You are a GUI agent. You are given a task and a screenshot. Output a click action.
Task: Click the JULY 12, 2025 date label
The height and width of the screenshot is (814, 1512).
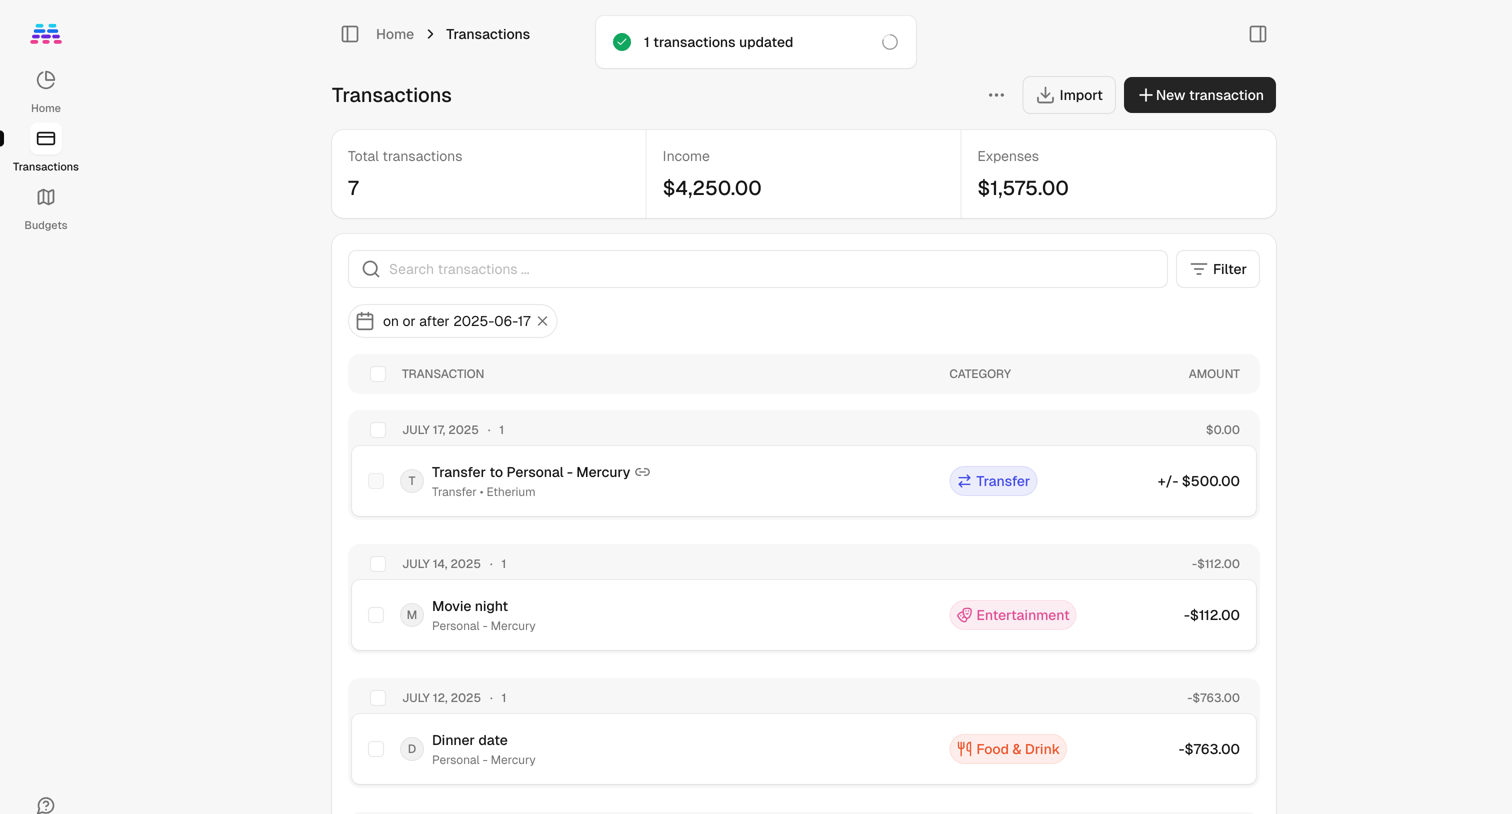(x=441, y=698)
